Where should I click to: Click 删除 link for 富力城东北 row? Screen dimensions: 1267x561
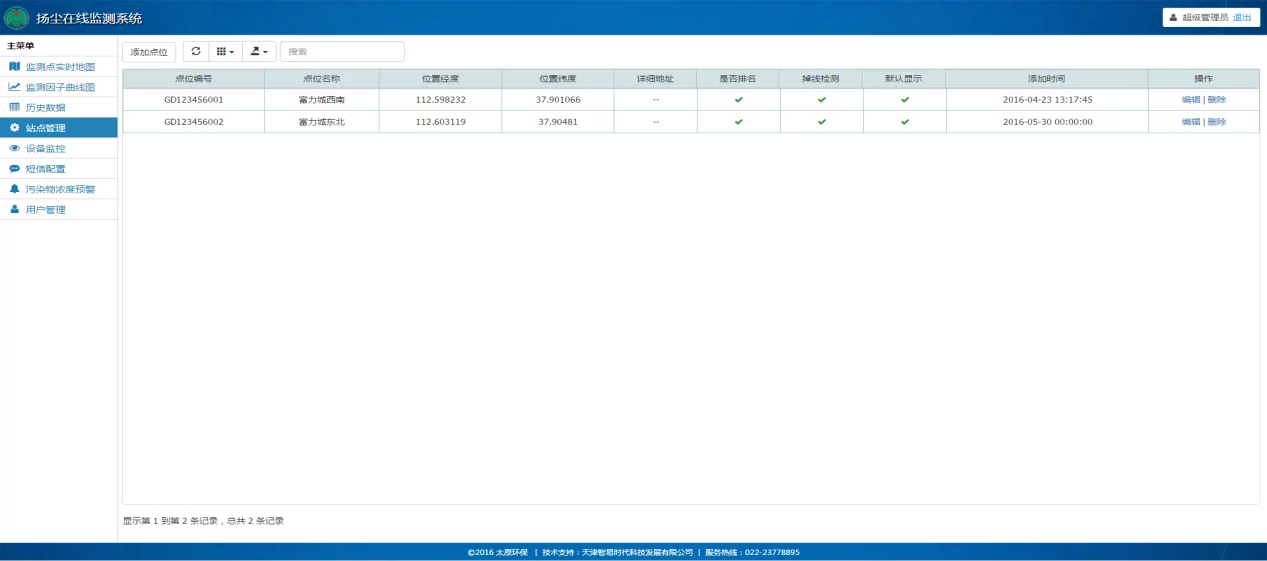tap(1216, 122)
